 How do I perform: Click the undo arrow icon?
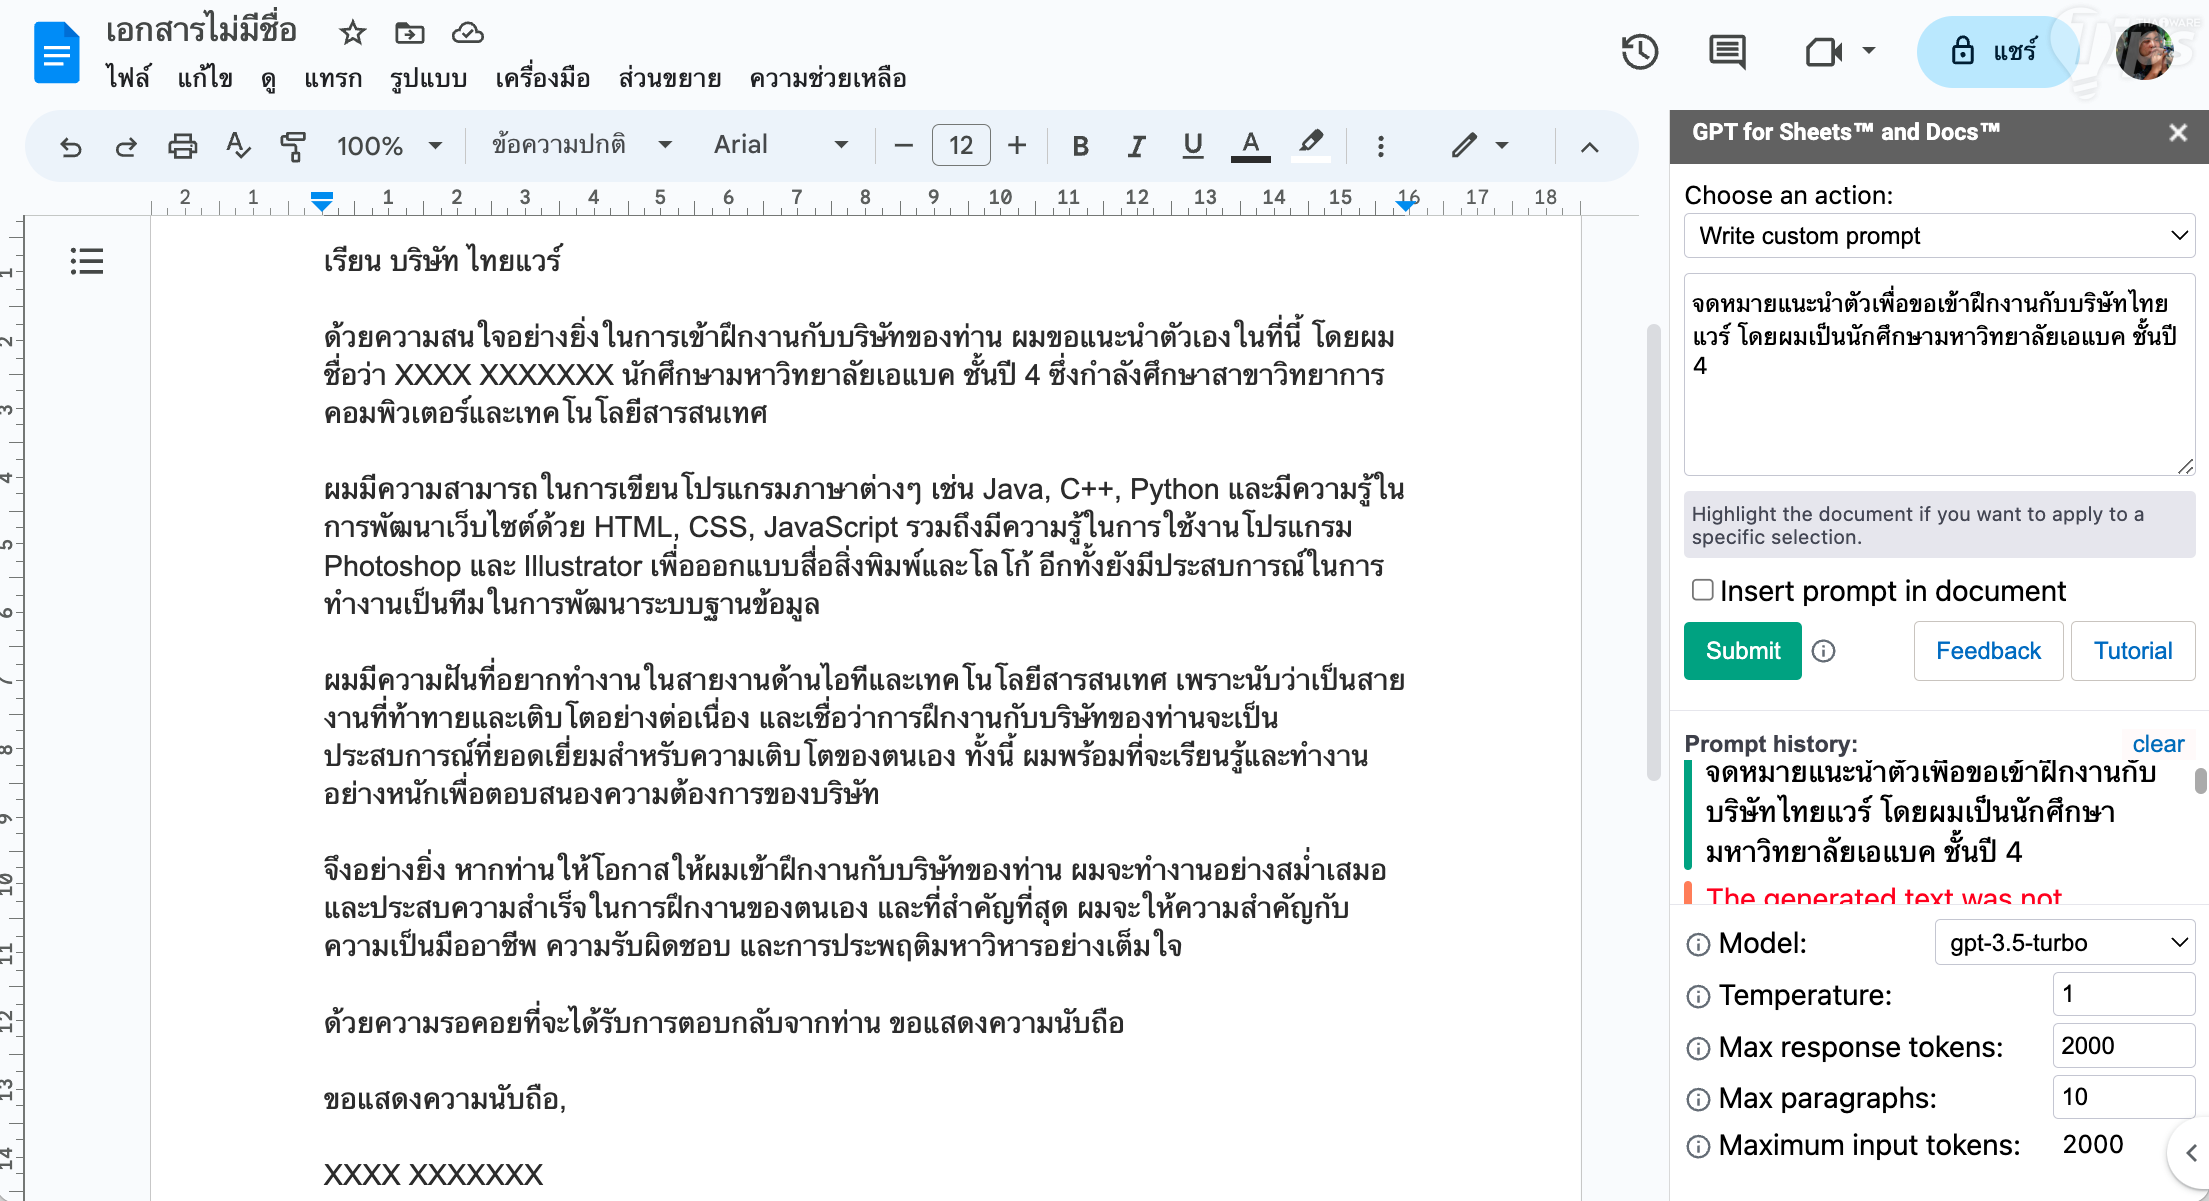click(71, 147)
